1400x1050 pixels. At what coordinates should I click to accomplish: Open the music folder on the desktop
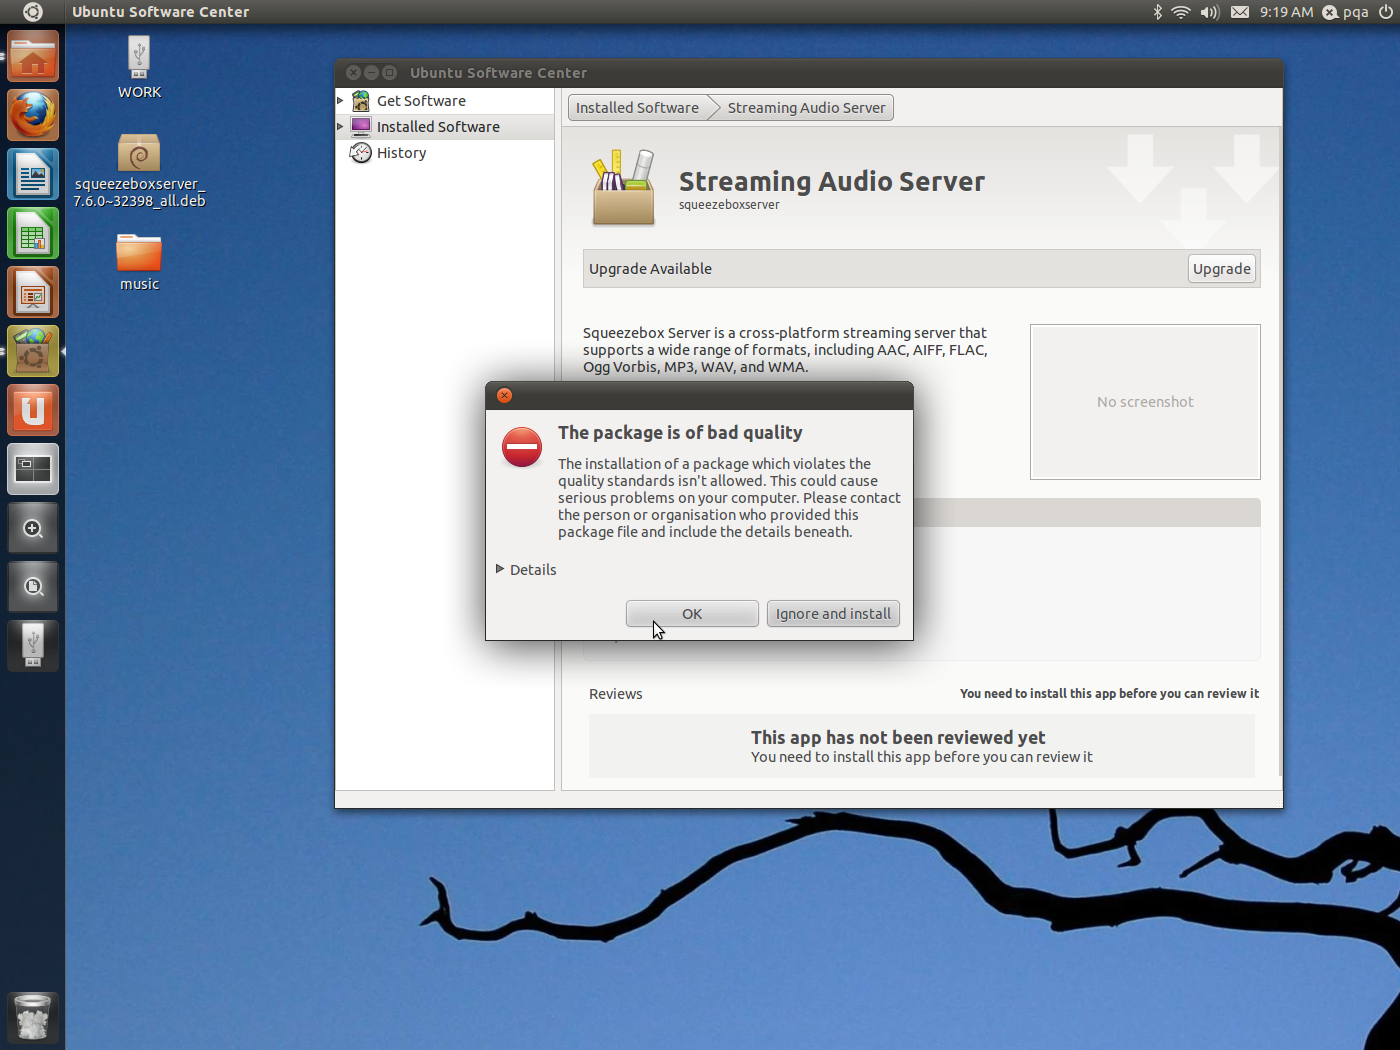[139, 254]
